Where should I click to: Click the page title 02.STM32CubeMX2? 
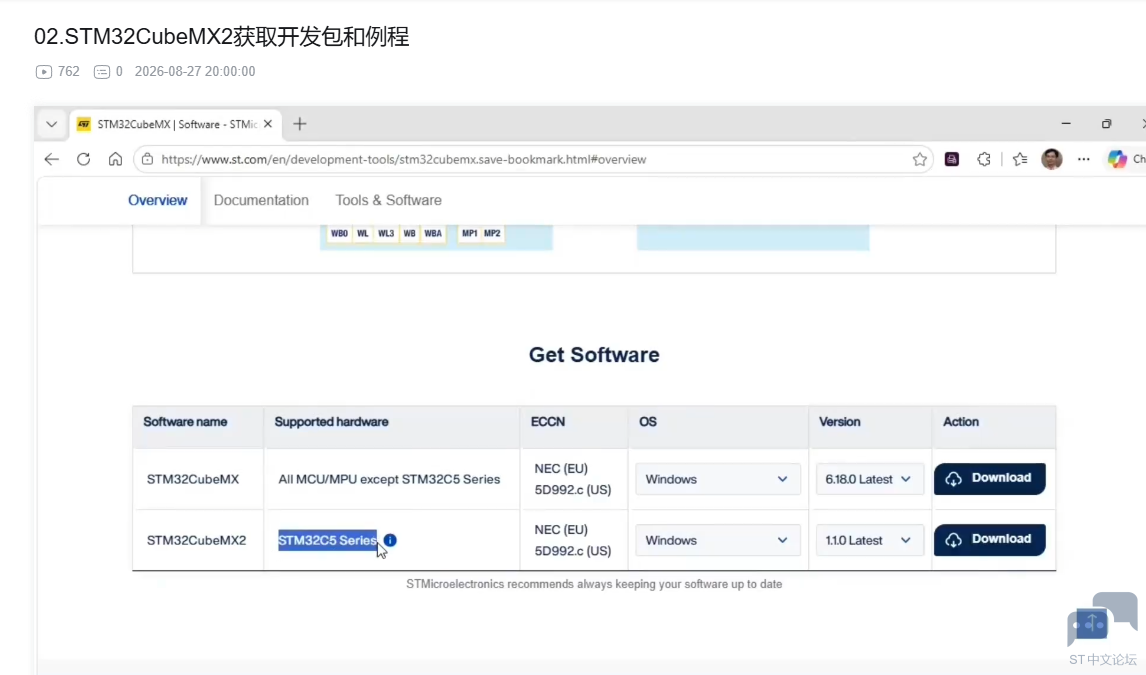pyautogui.click(x=221, y=37)
